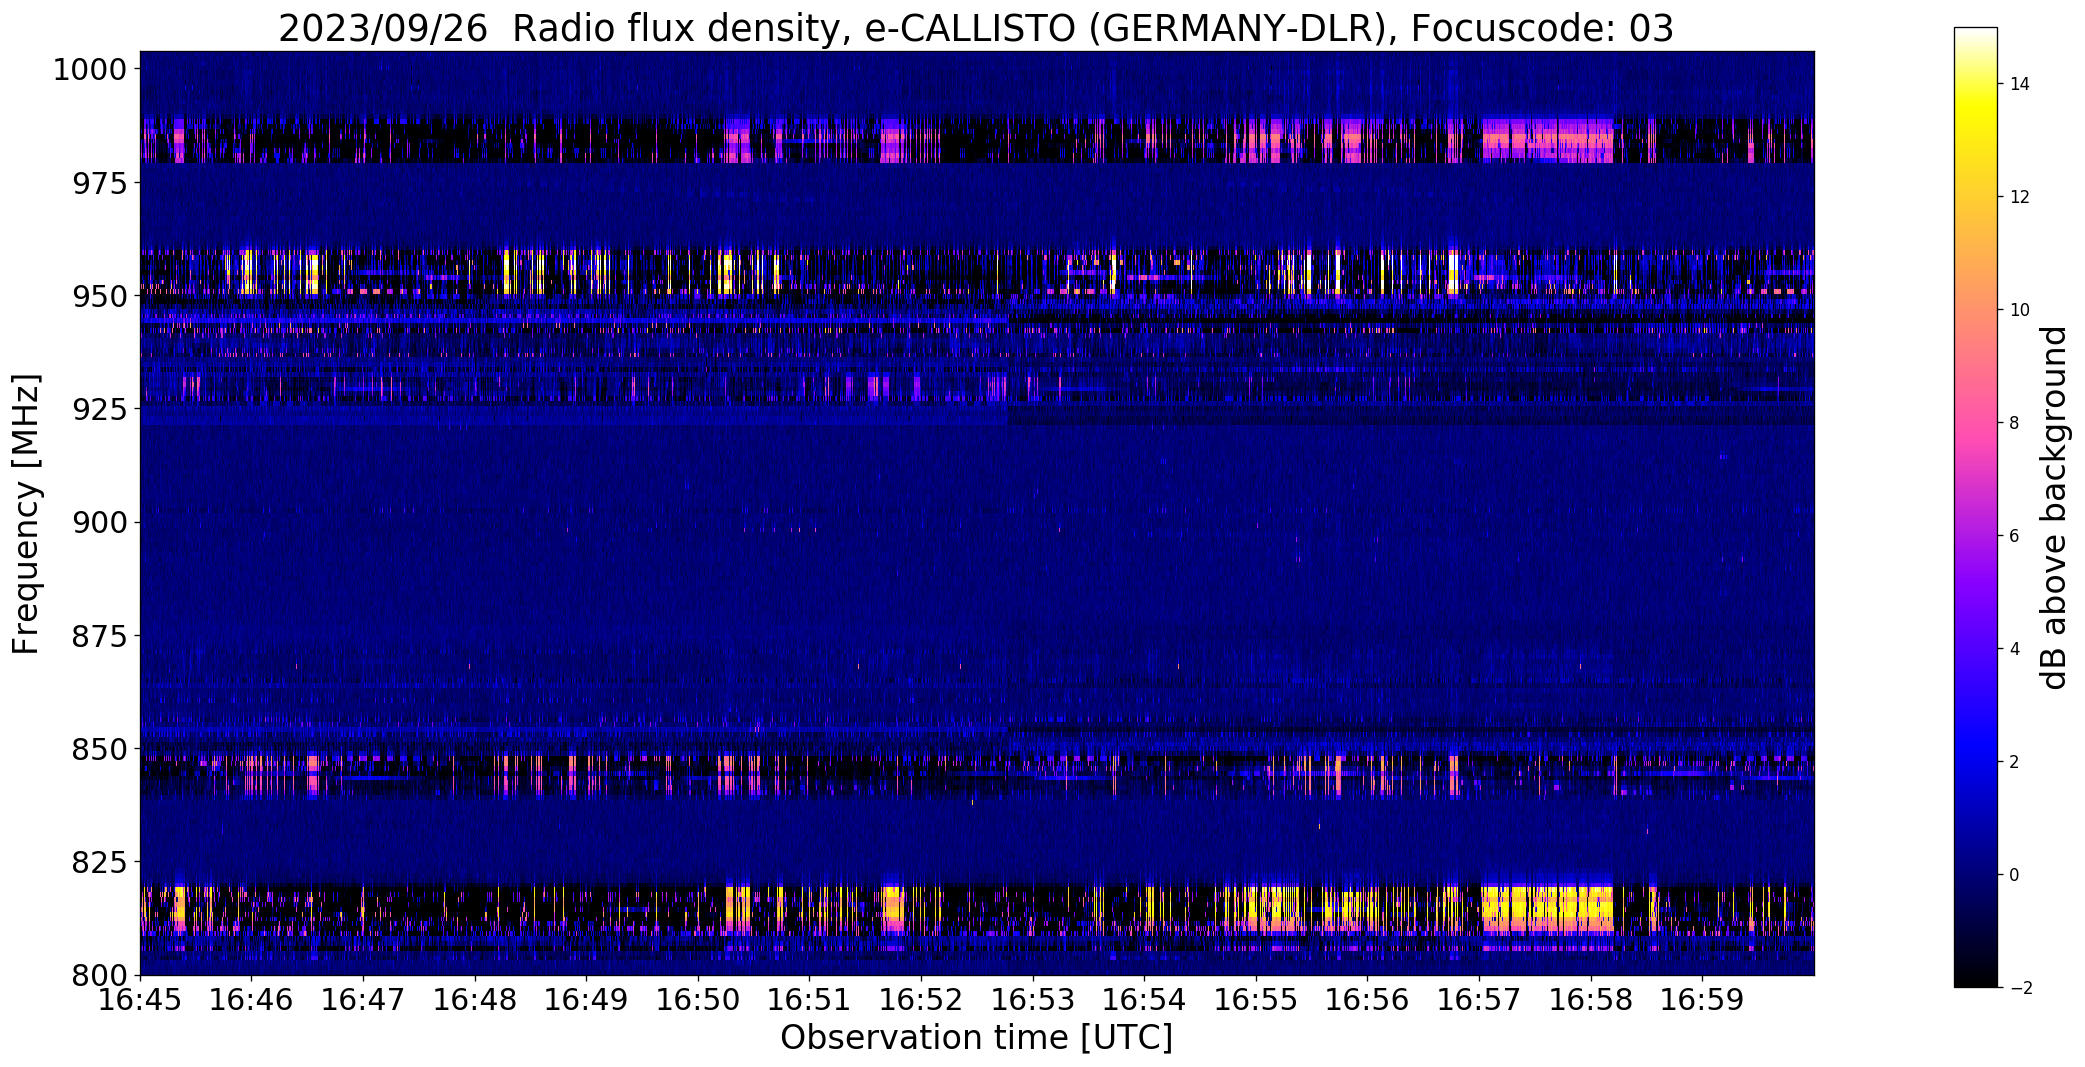The height and width of the screenshot is (1067, 2085).
Task: Click the 1000 MHz frequency tick label
Action: pos(89,70)
